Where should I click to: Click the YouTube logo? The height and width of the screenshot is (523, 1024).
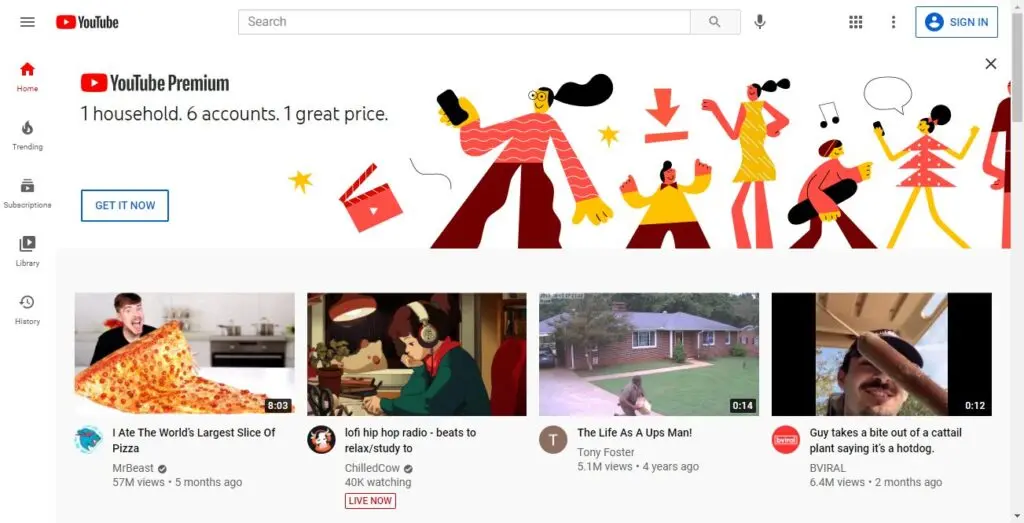click(87, 22)
